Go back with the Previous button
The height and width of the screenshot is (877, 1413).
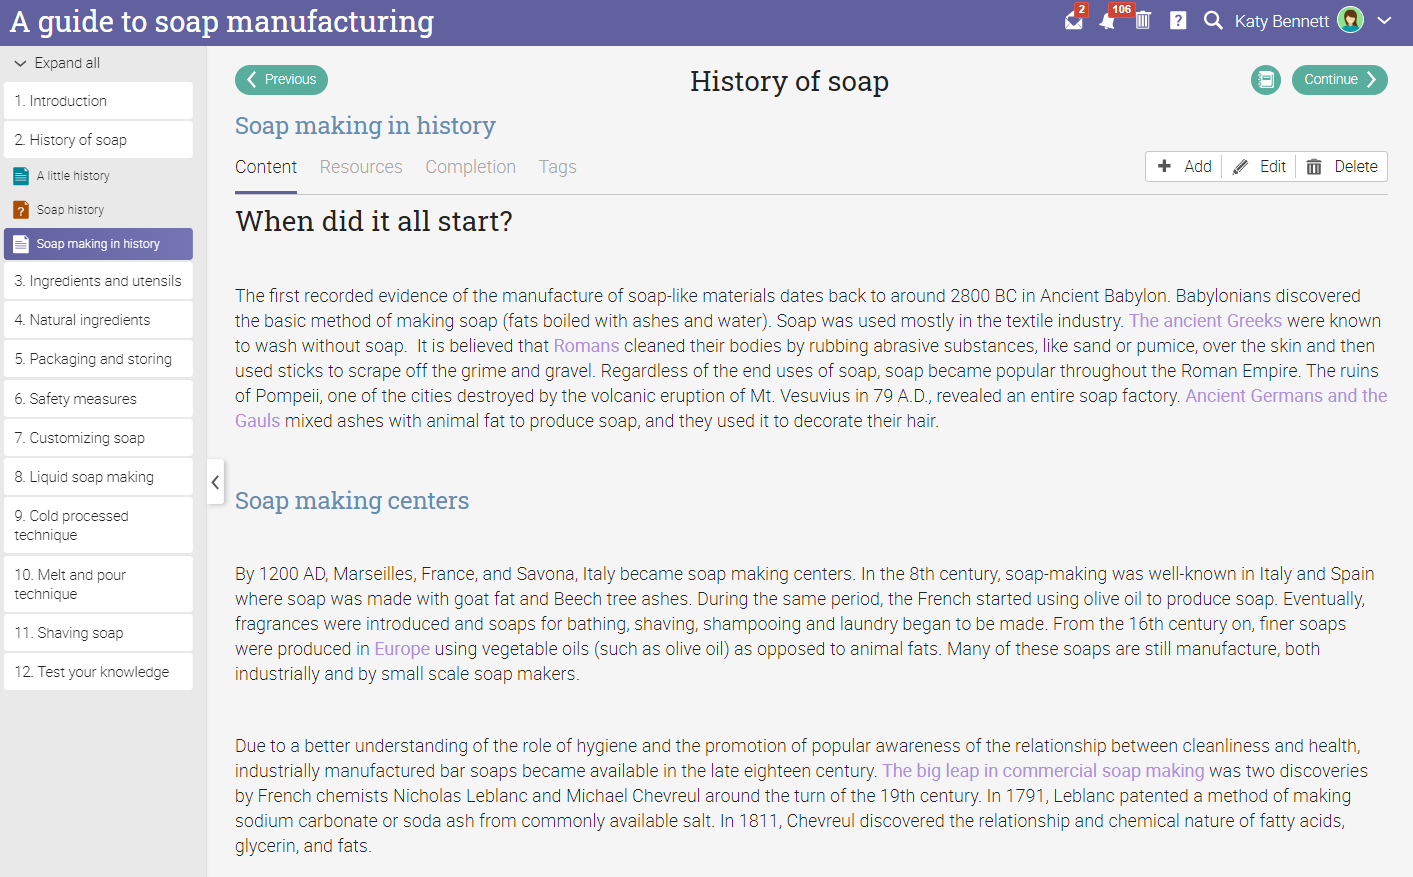coord(281,80)
